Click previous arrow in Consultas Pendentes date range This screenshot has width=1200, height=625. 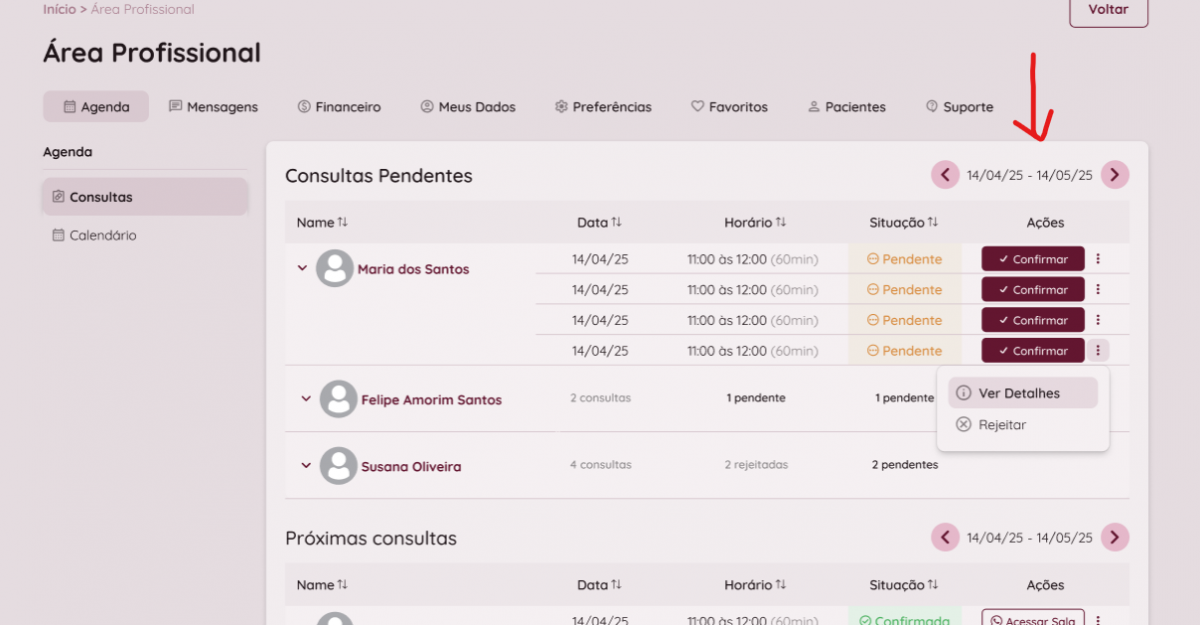945,175
